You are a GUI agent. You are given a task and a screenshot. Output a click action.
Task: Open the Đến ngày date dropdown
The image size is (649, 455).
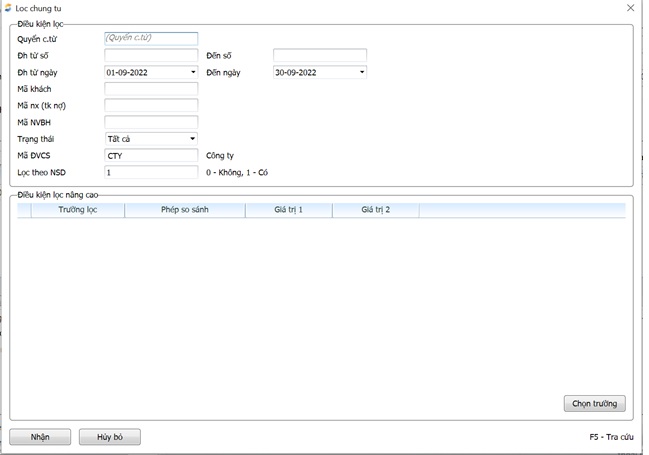(x=362, y=72)
